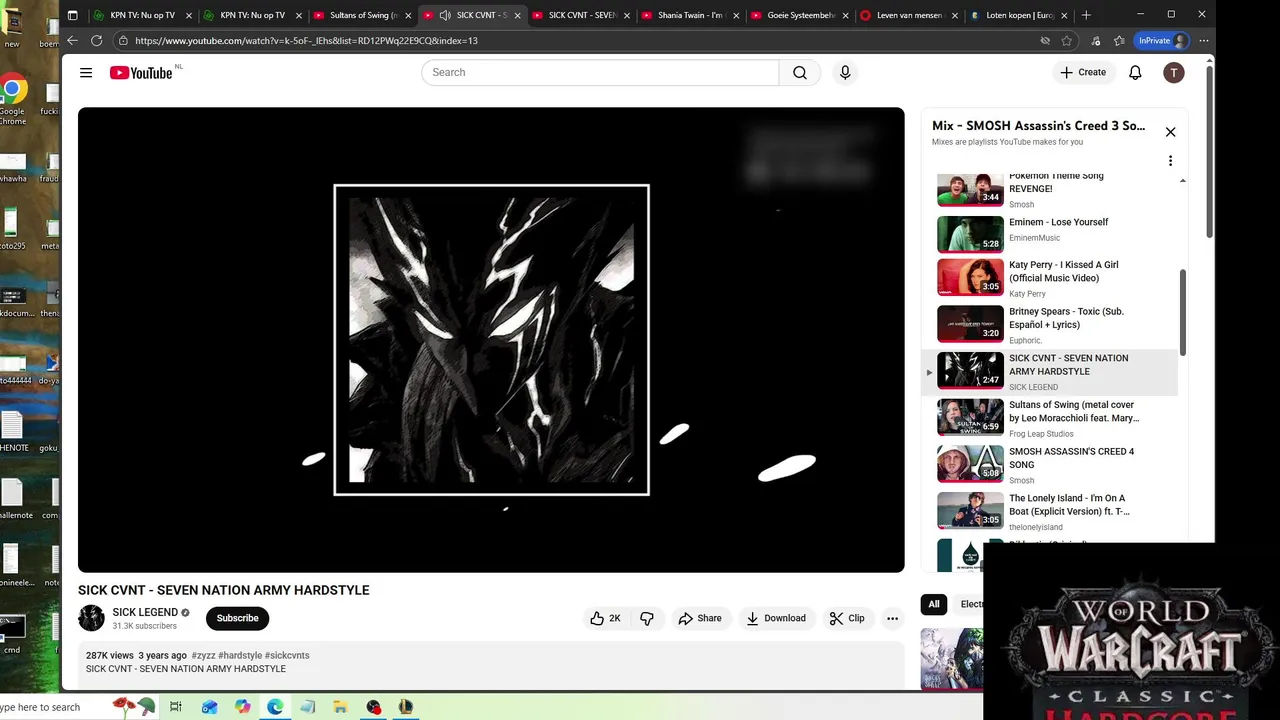Open the SICK LEGEND channel name link
The width and height of the screenshot is (1280, 720).
coord(145,612)
